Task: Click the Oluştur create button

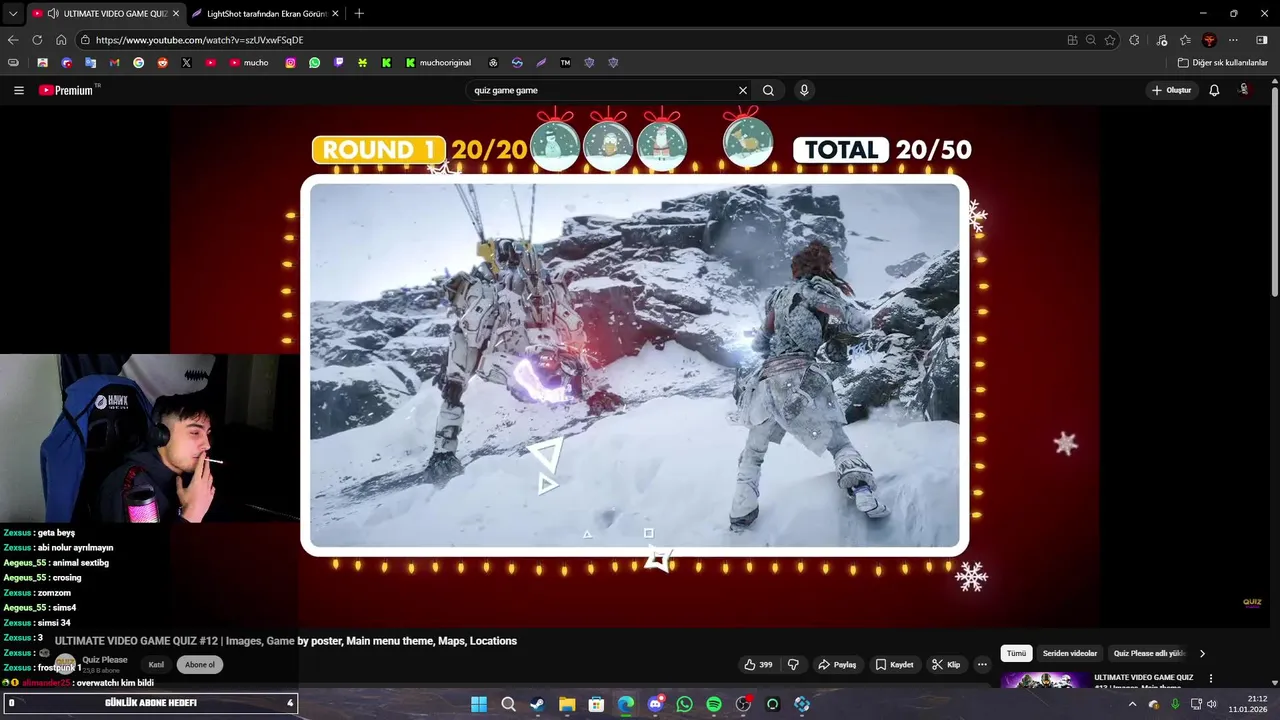Action: (1172, 90)
